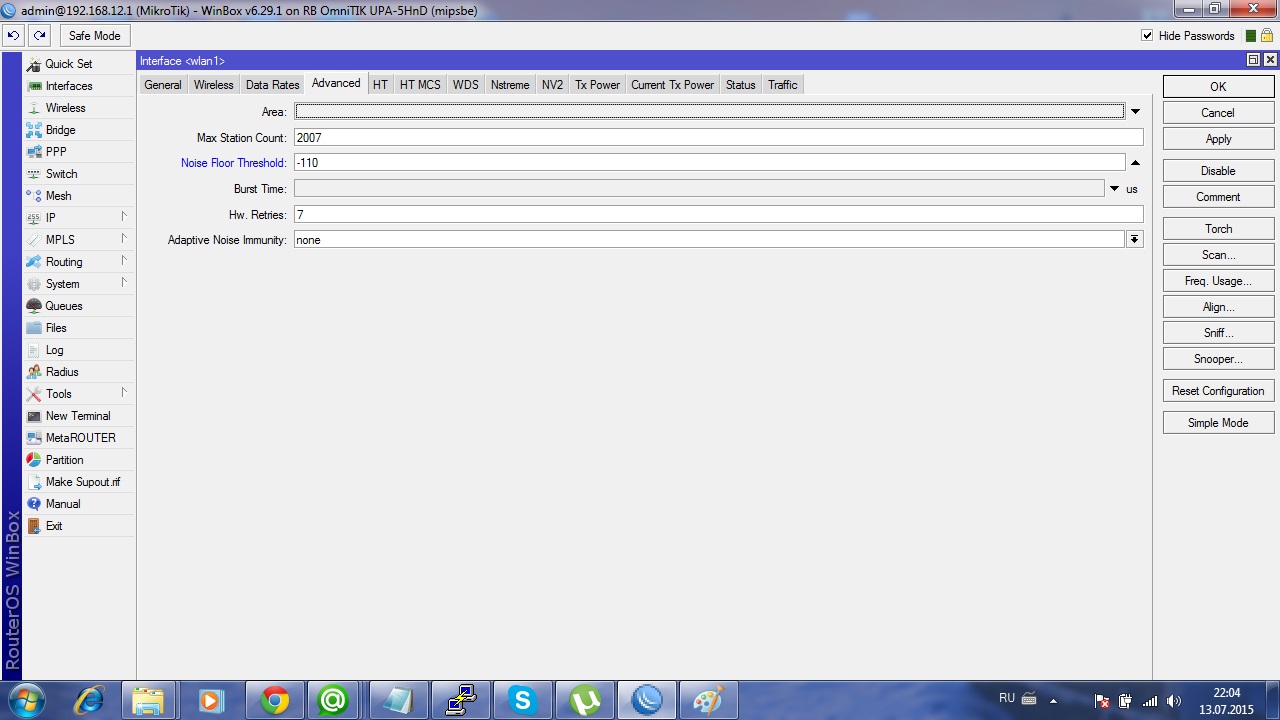1280x720 pixels.
Task: Launch New Terminal from the sidebar
Action: 78,416
